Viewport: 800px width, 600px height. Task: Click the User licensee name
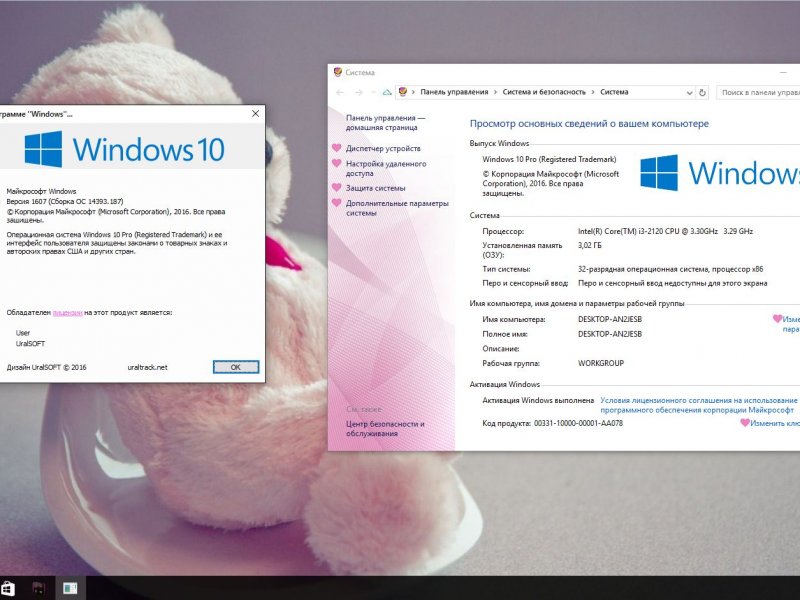[23, 333]
